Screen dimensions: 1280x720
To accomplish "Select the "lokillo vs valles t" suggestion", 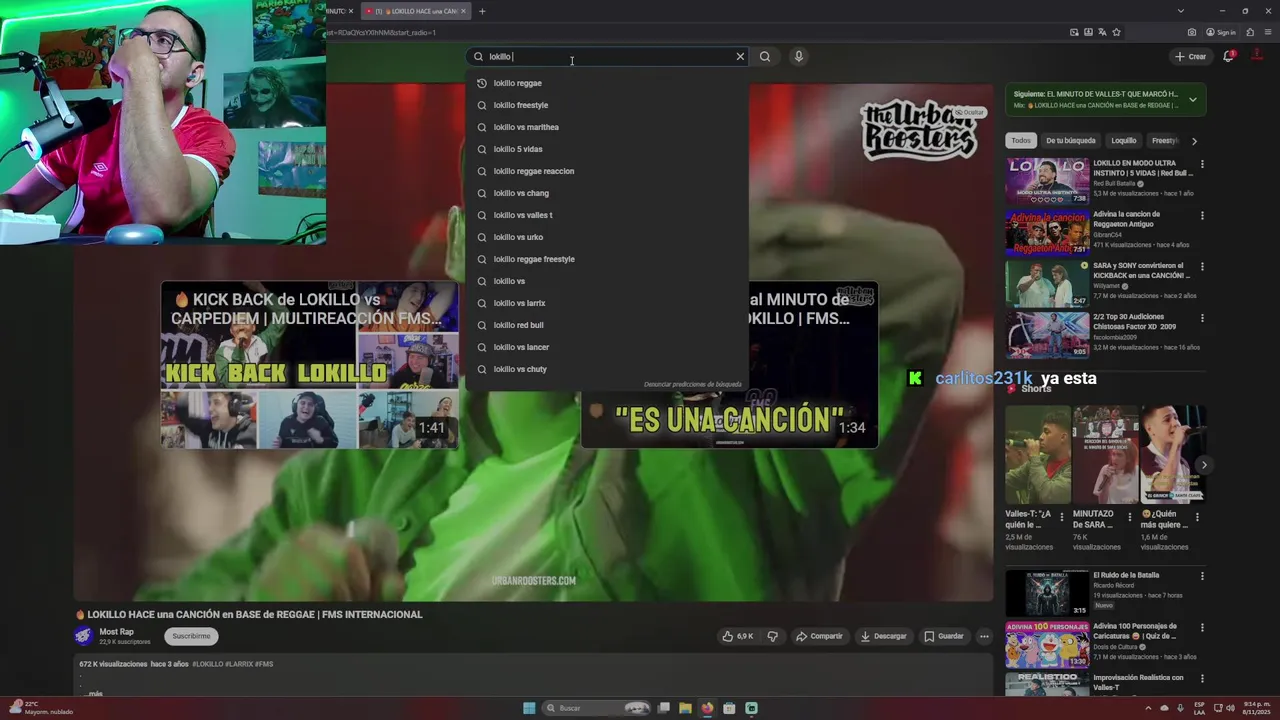I will (607, 215).
